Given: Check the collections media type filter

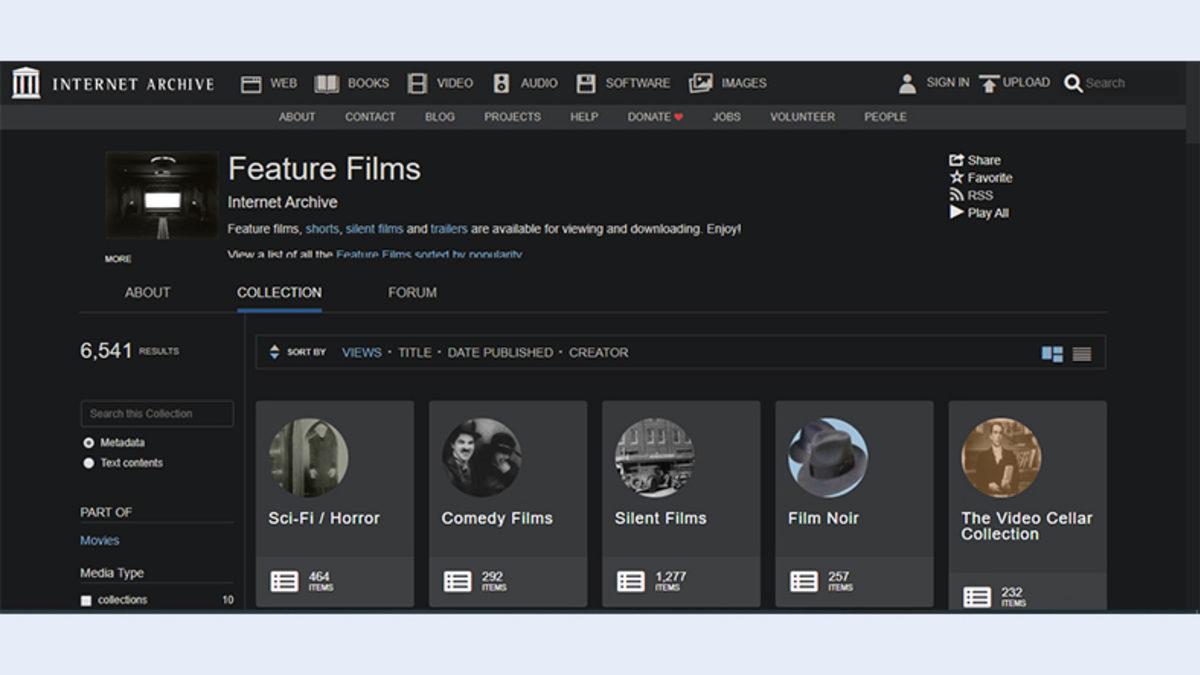Looking at the screenshot, I should coord(85,599).
